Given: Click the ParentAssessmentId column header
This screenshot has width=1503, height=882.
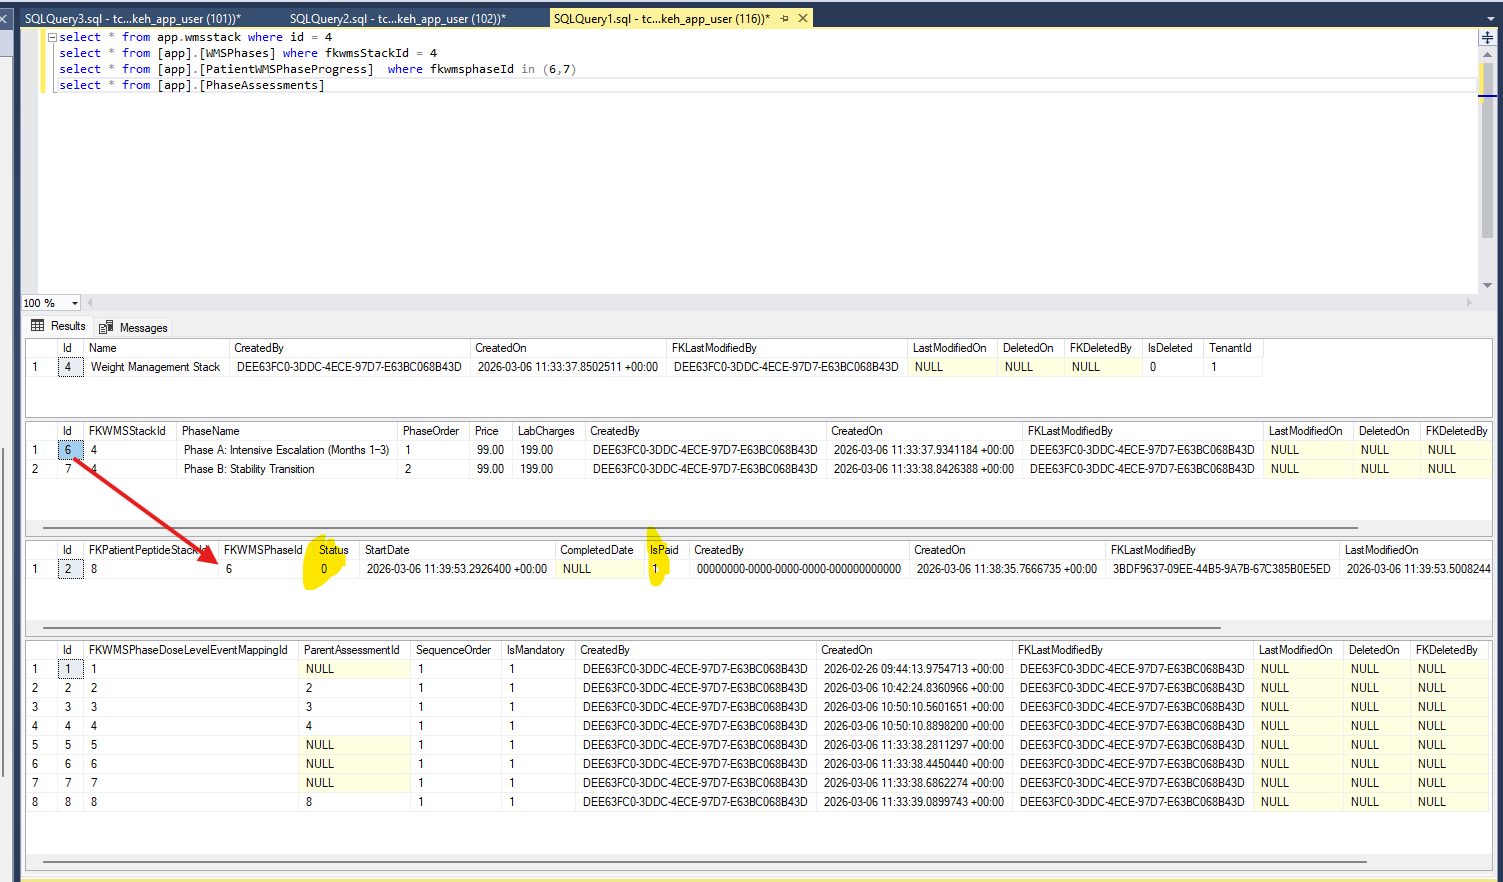Looking at the screenshot, I should (351, 650).
